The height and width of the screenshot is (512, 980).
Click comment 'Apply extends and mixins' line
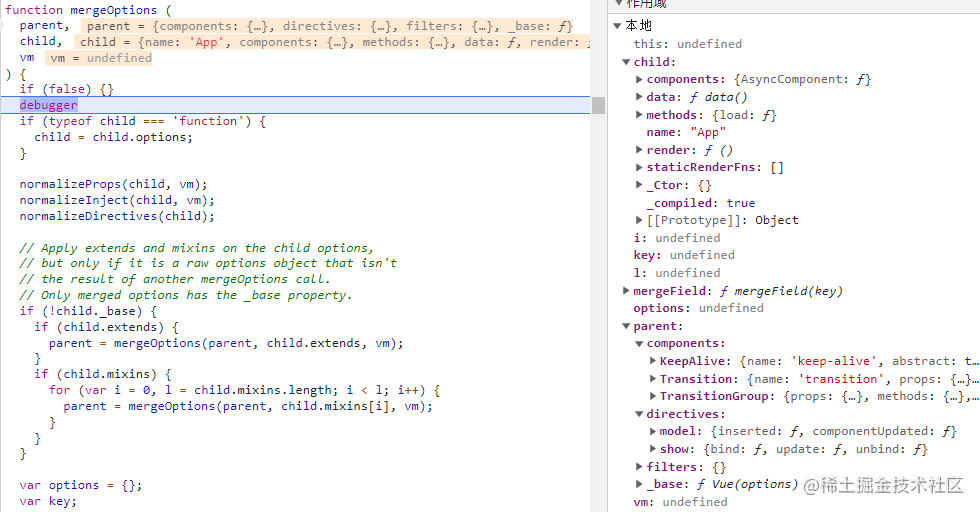tap(196, 248)
